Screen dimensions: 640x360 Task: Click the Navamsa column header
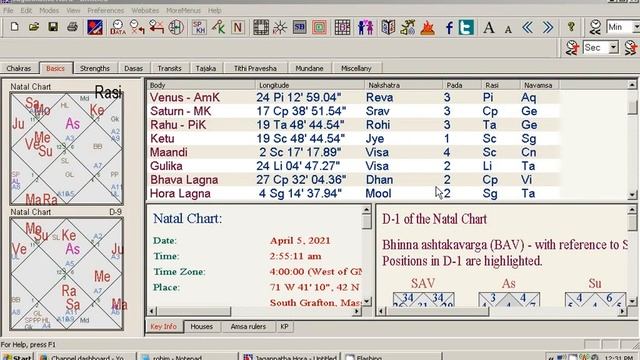540,85
